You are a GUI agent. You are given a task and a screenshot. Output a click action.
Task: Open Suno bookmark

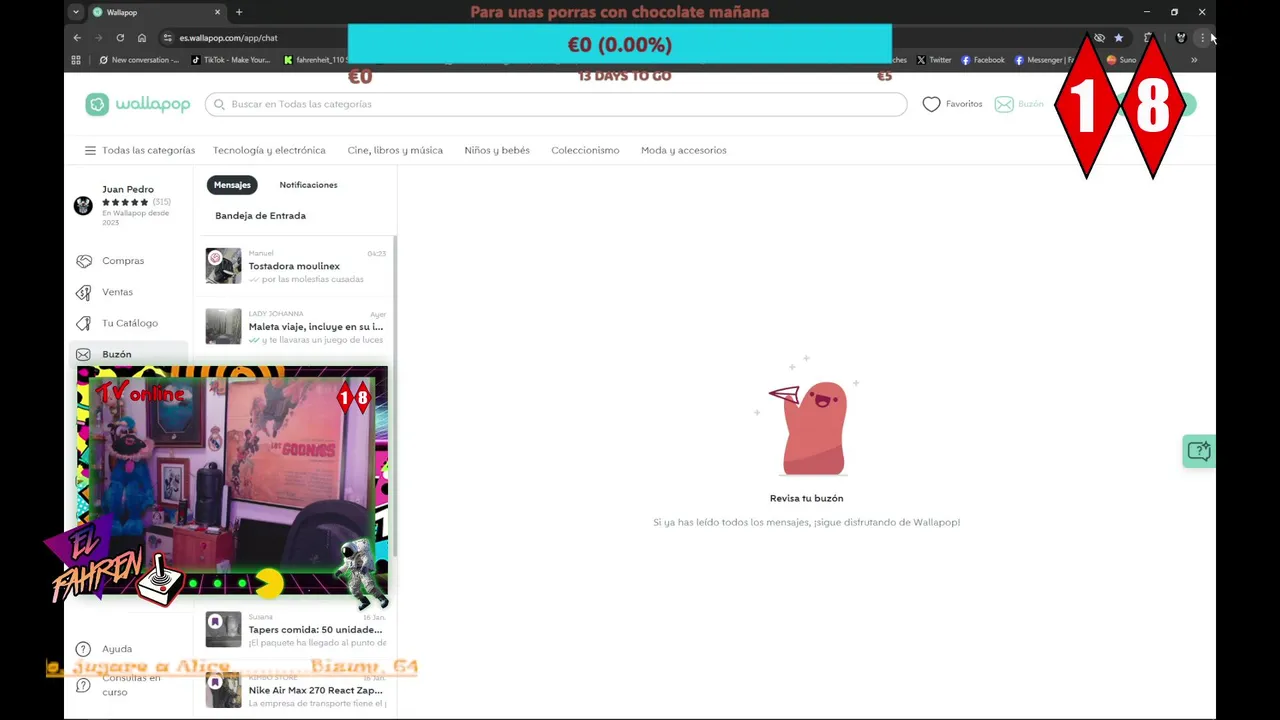[1121, 60]
